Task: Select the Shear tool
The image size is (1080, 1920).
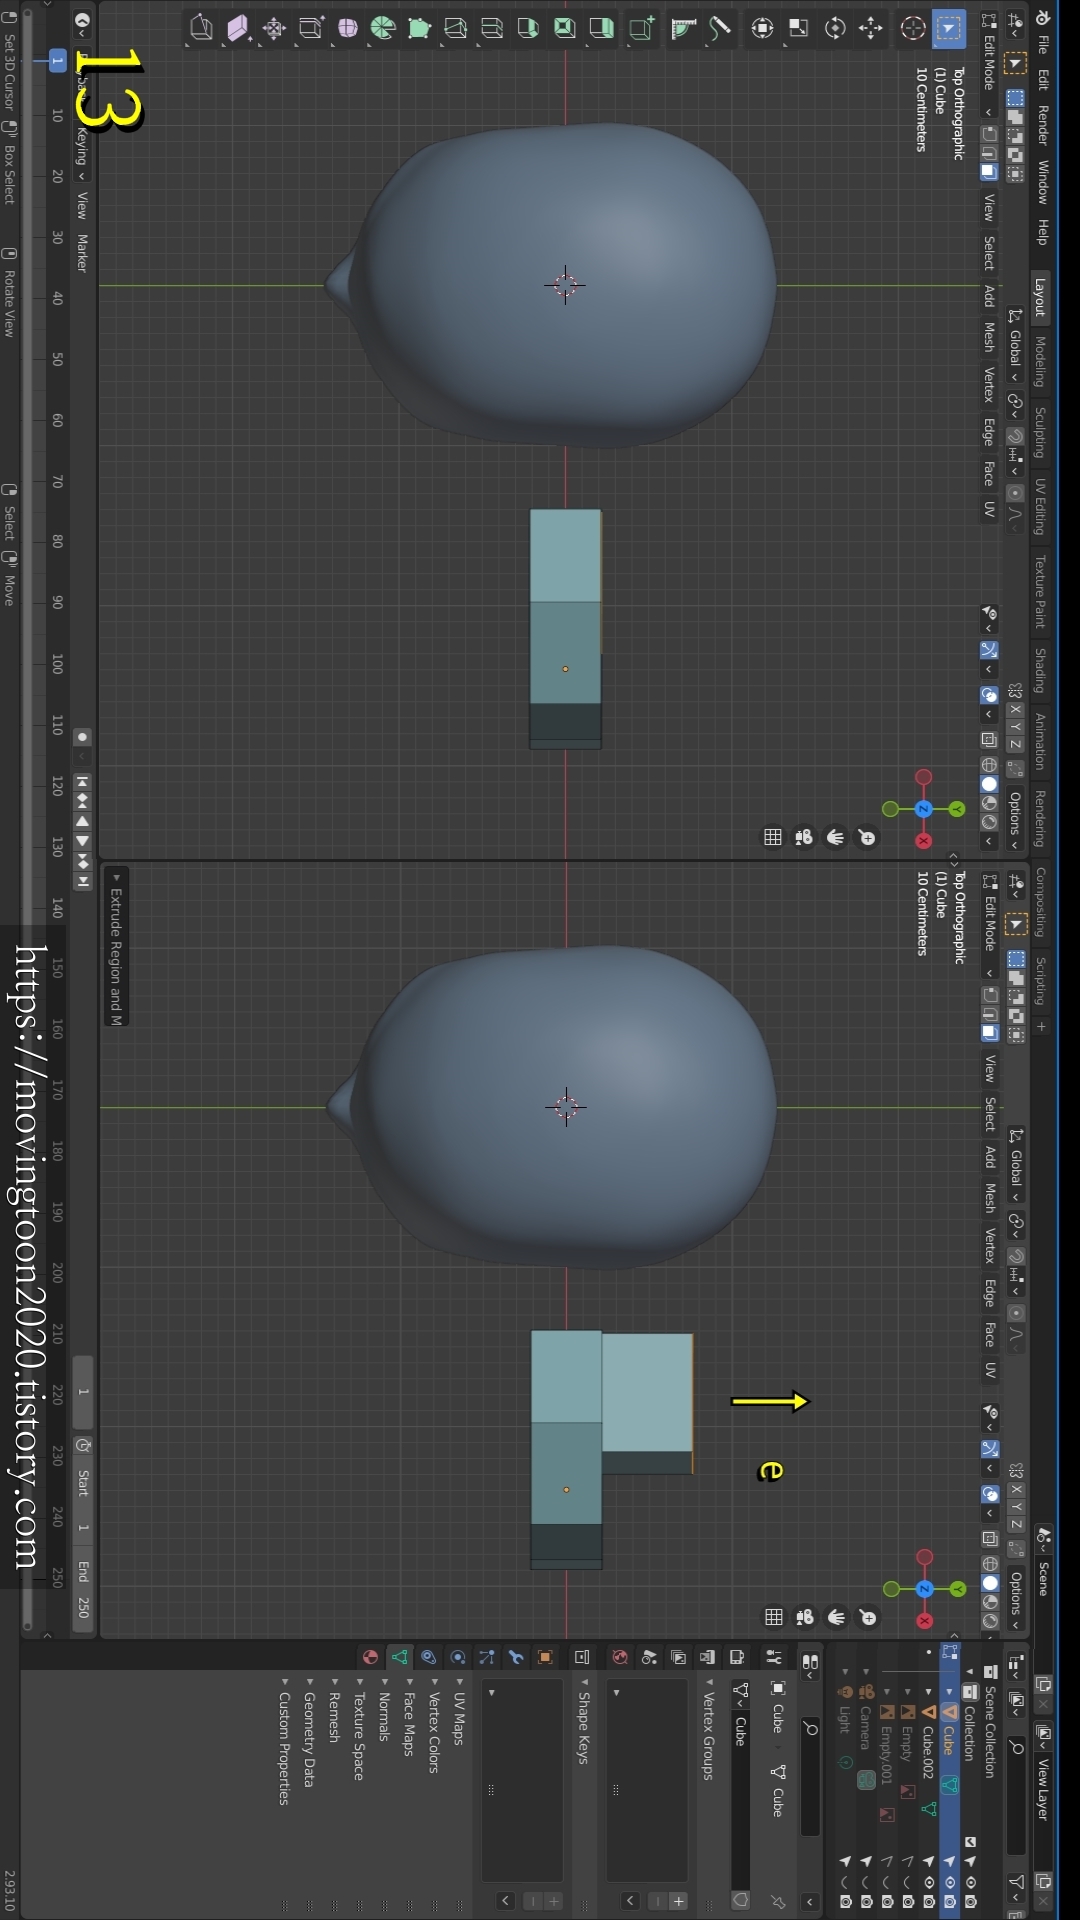Action: 238,29
